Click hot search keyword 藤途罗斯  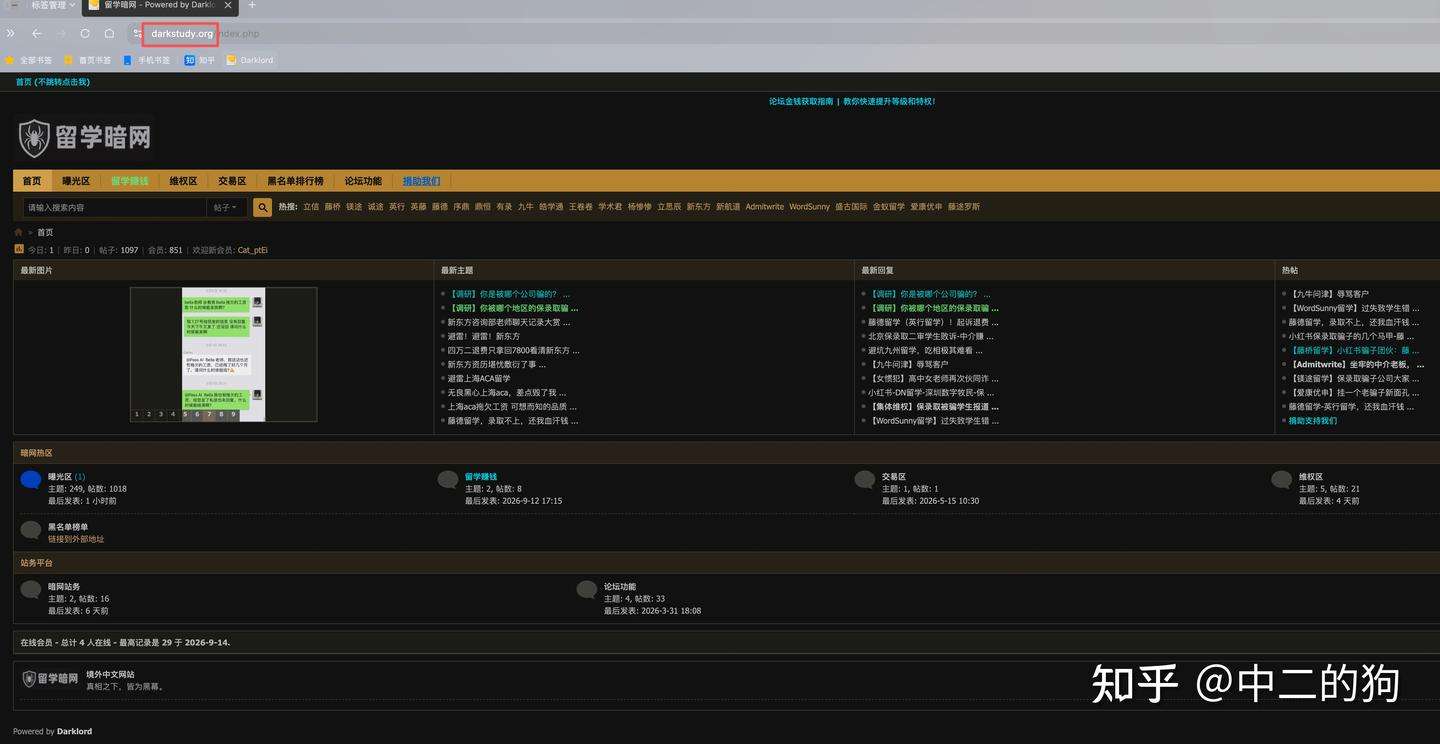click(964, 207)
